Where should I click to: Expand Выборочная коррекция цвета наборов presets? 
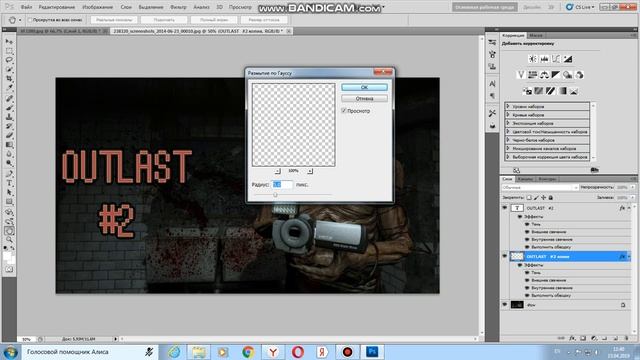(x=508, y=156)
